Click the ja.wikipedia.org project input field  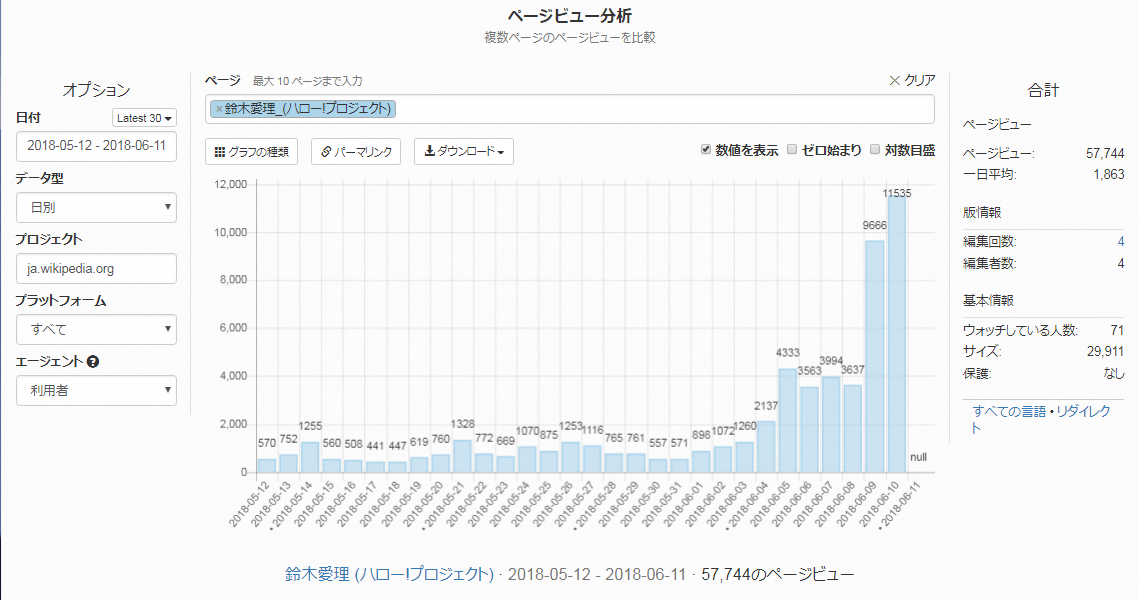[96, 268]
